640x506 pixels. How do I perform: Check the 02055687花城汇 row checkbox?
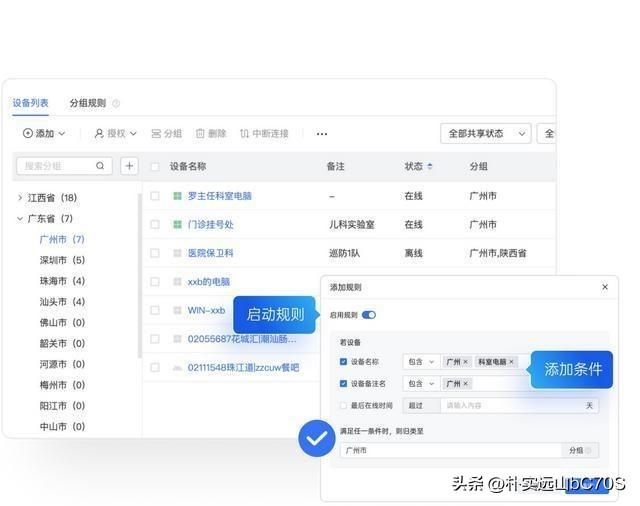click(x=155, y=339)
